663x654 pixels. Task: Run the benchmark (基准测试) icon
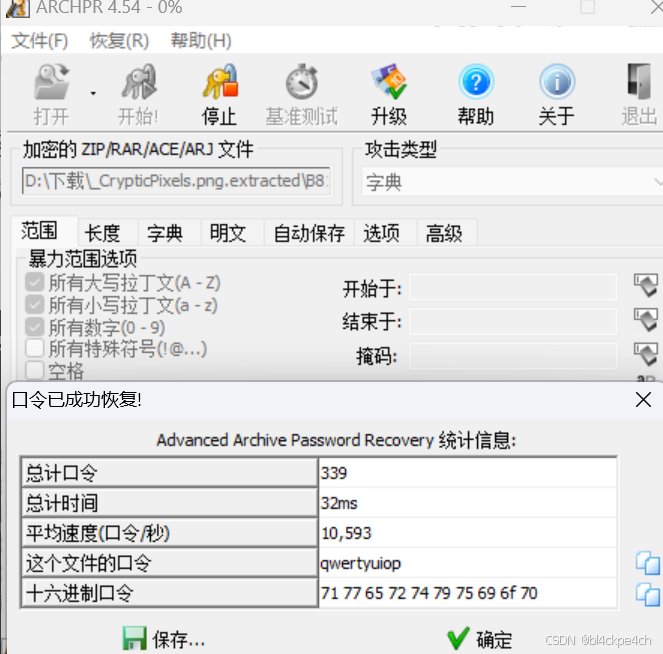(301, 82)
